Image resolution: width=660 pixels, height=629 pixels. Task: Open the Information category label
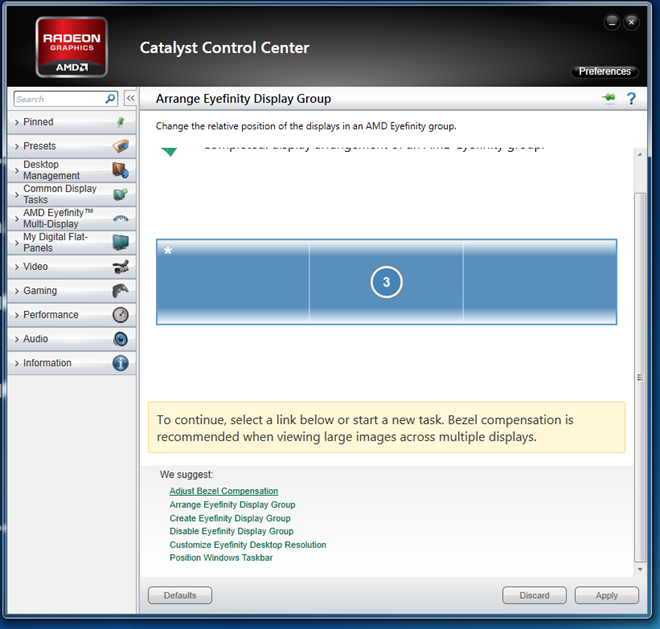47,363
